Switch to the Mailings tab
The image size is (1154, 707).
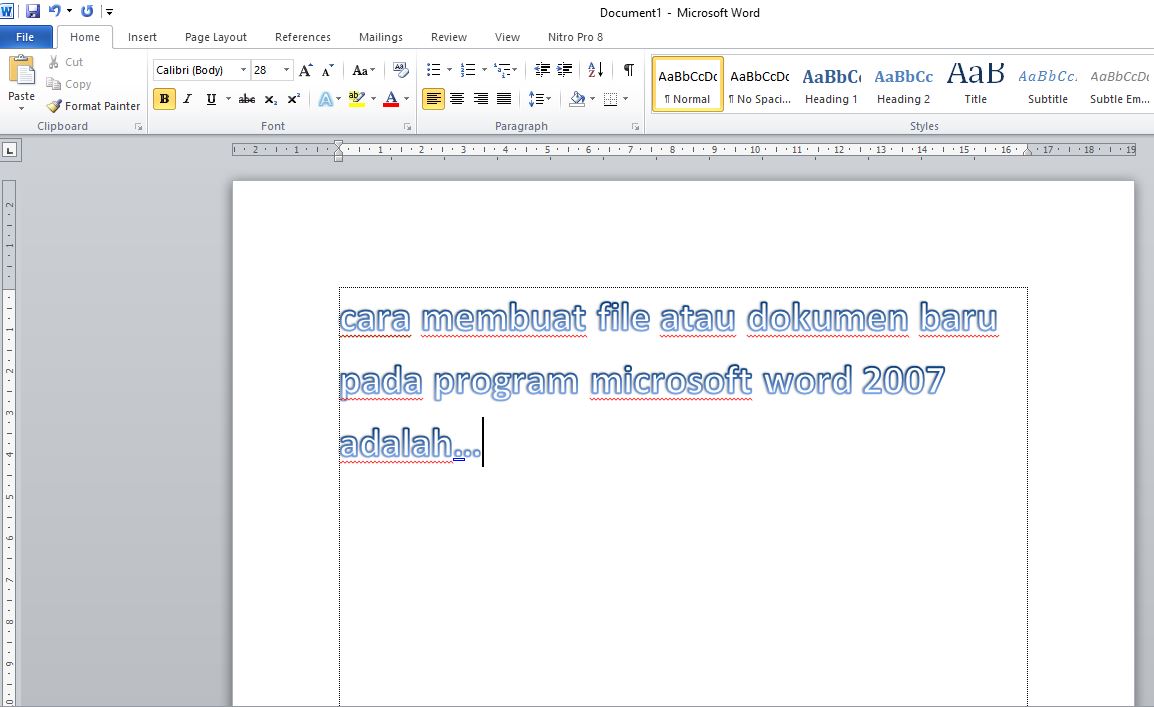(380, 37)
